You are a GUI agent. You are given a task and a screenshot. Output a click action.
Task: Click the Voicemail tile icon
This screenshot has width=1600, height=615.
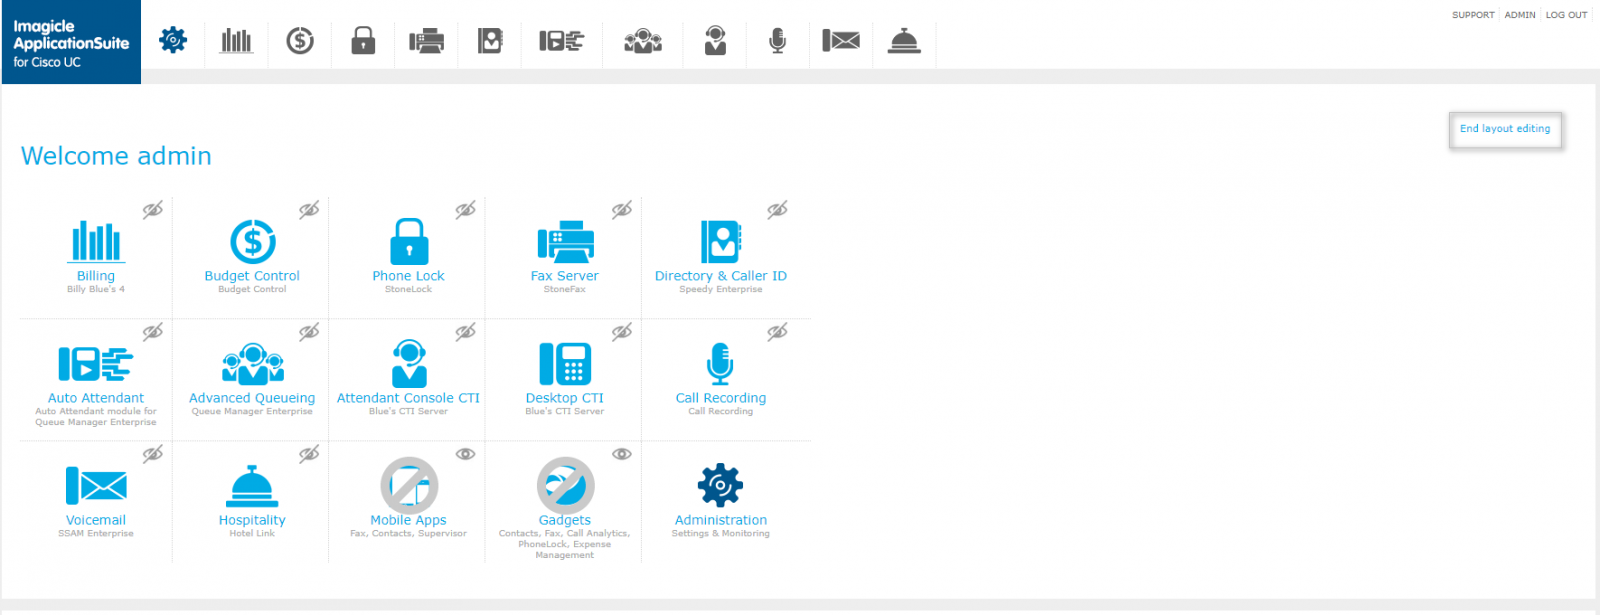click(96, 486)
